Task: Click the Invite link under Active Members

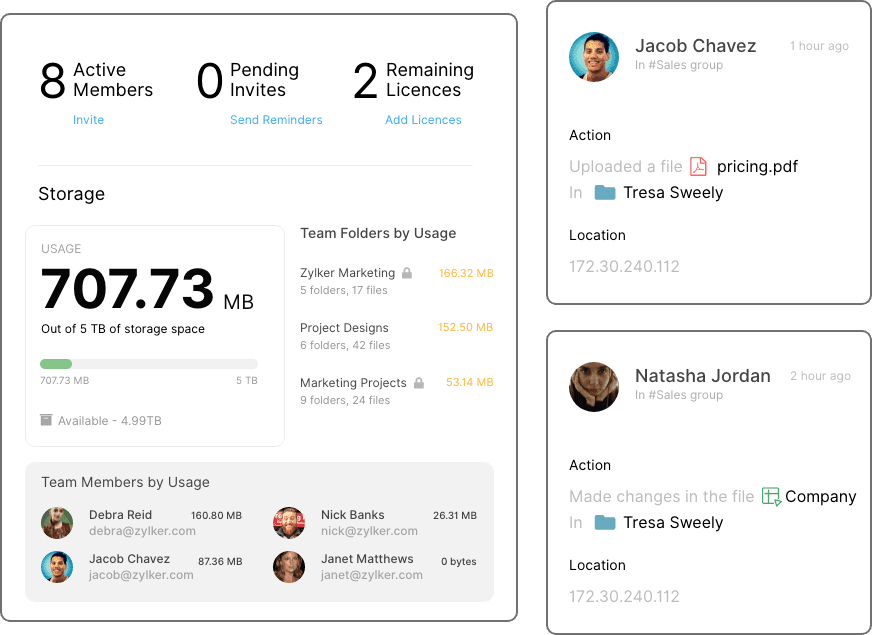Action: [88, 120]
